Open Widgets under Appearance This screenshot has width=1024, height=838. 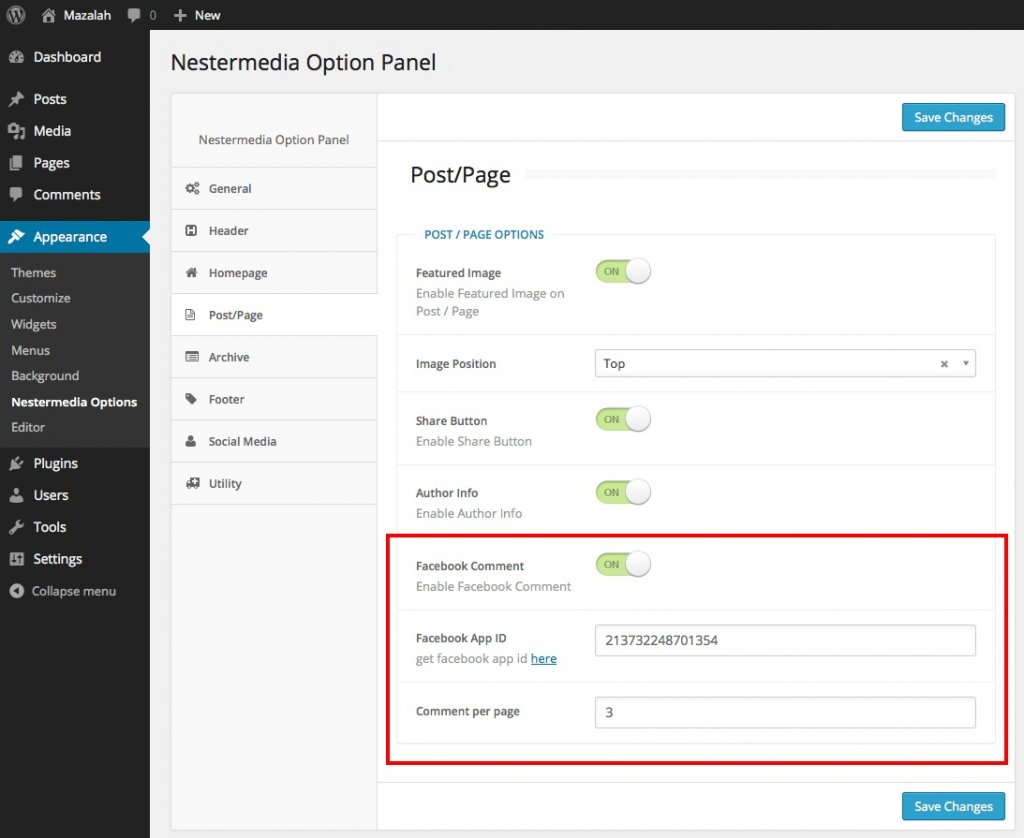33,325
